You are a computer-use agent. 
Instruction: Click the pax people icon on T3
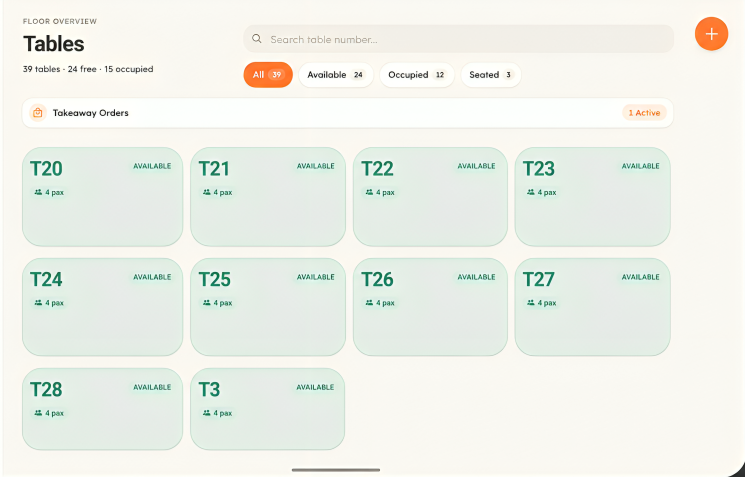coord(207,413)
